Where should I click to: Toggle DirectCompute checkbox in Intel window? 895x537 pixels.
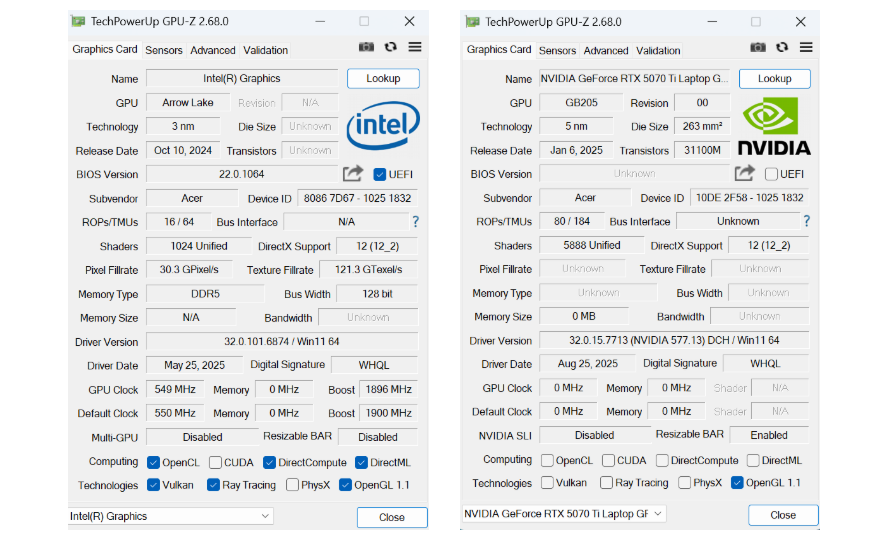pos(269,462)
